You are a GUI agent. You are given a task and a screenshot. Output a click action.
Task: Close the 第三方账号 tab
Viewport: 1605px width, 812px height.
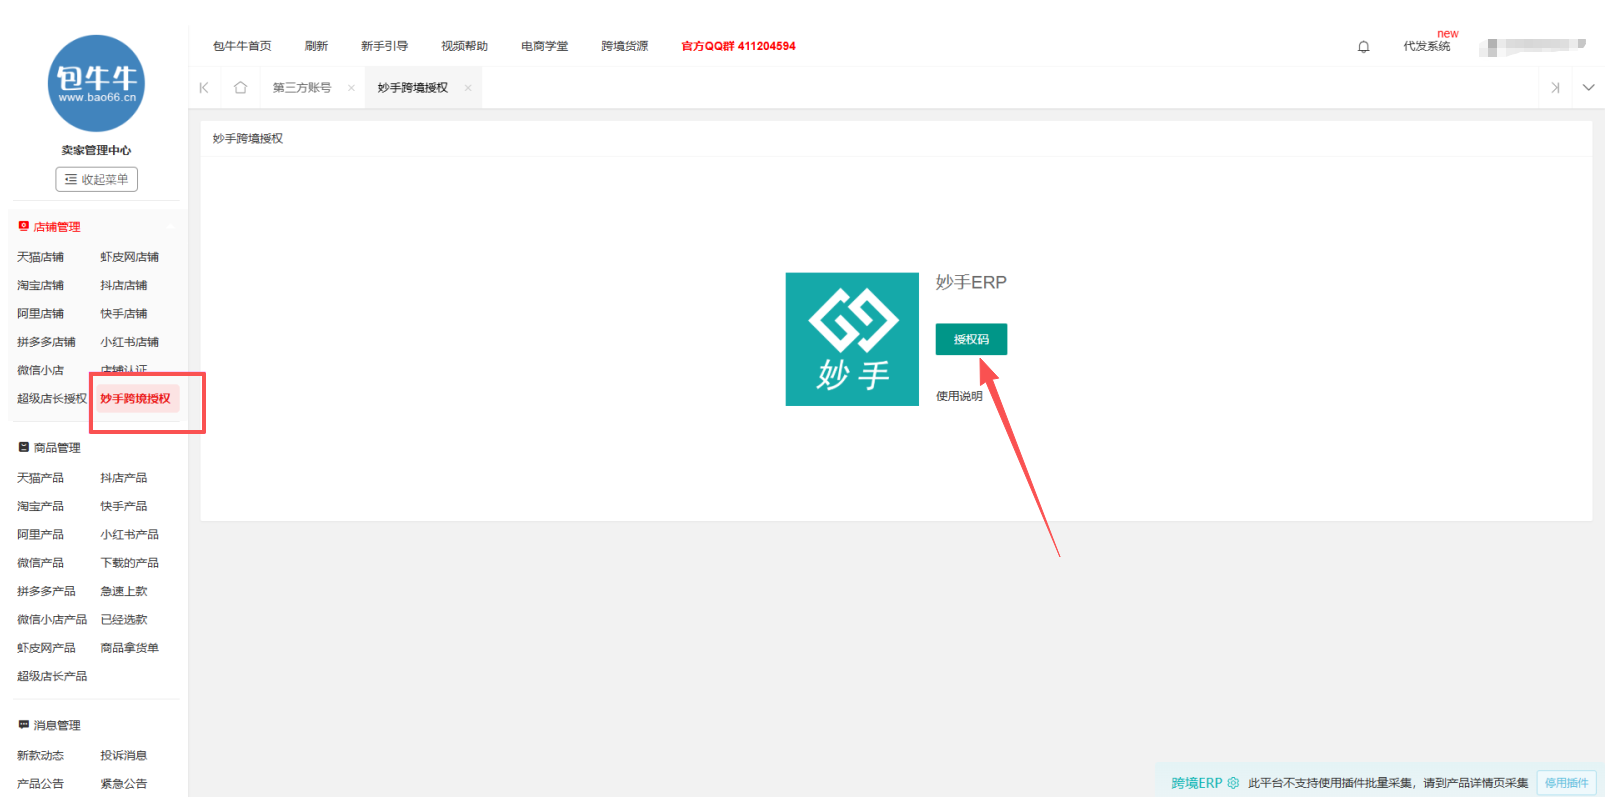(351, 88)
